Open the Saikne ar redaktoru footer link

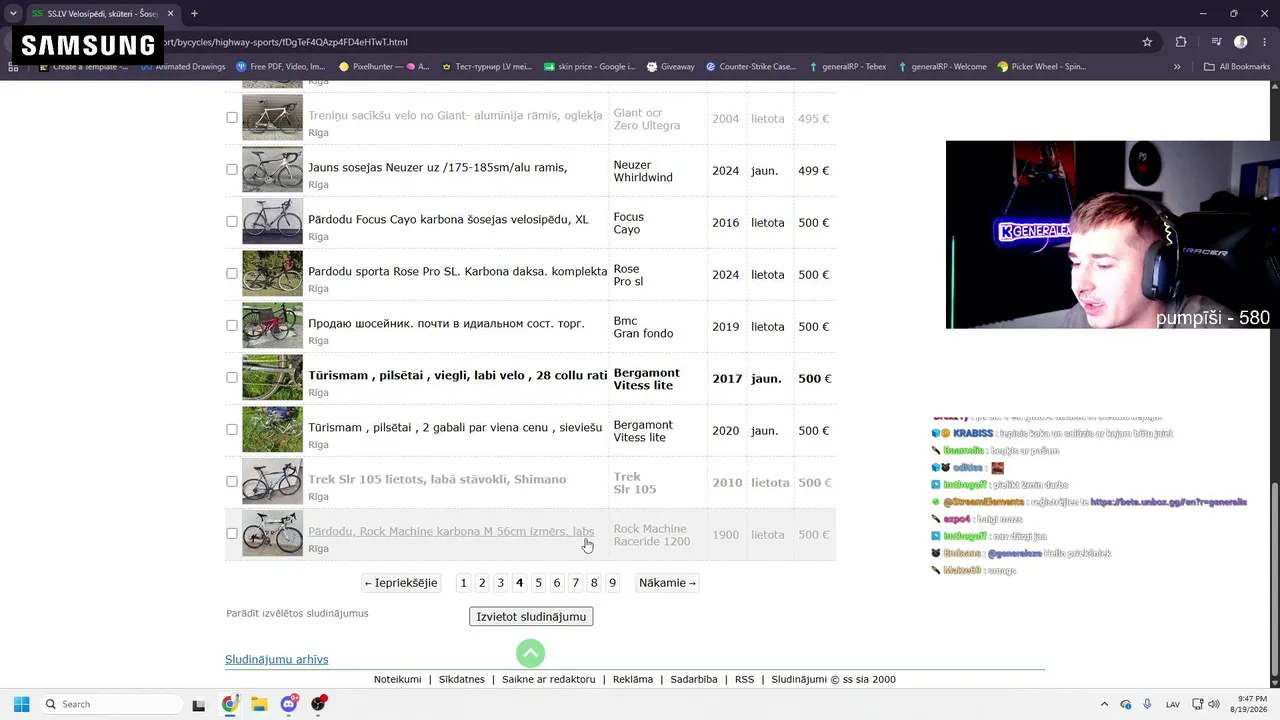point(549,680)
